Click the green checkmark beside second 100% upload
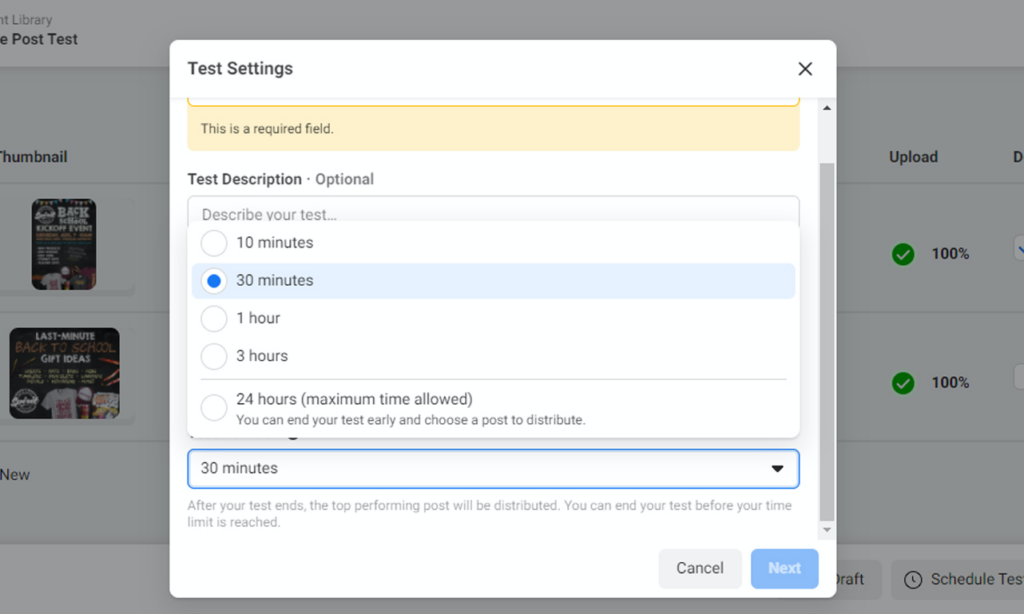The image size is (1024, 614). 902,382
